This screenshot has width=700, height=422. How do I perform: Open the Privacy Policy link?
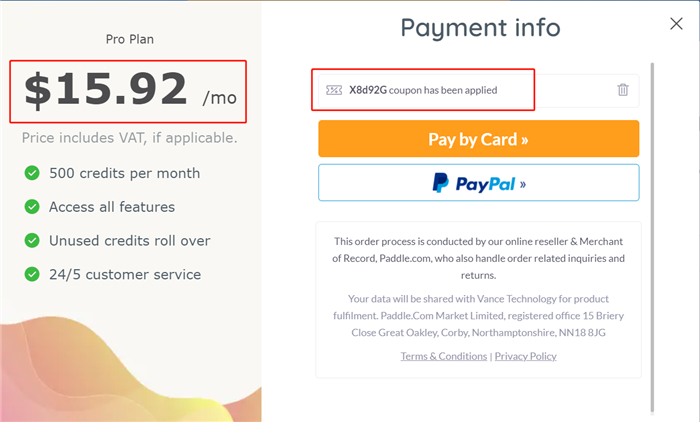click(525, 356)
